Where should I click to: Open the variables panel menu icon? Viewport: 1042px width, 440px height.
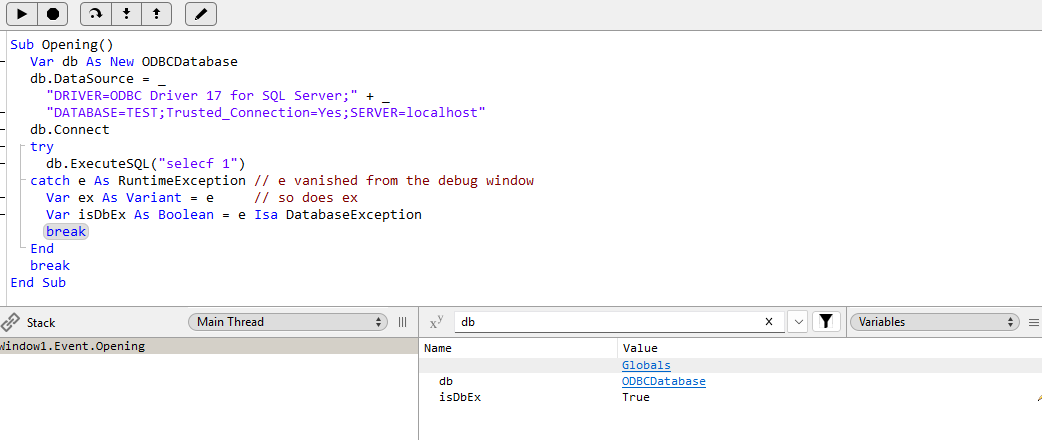[x=1033, y=322]
